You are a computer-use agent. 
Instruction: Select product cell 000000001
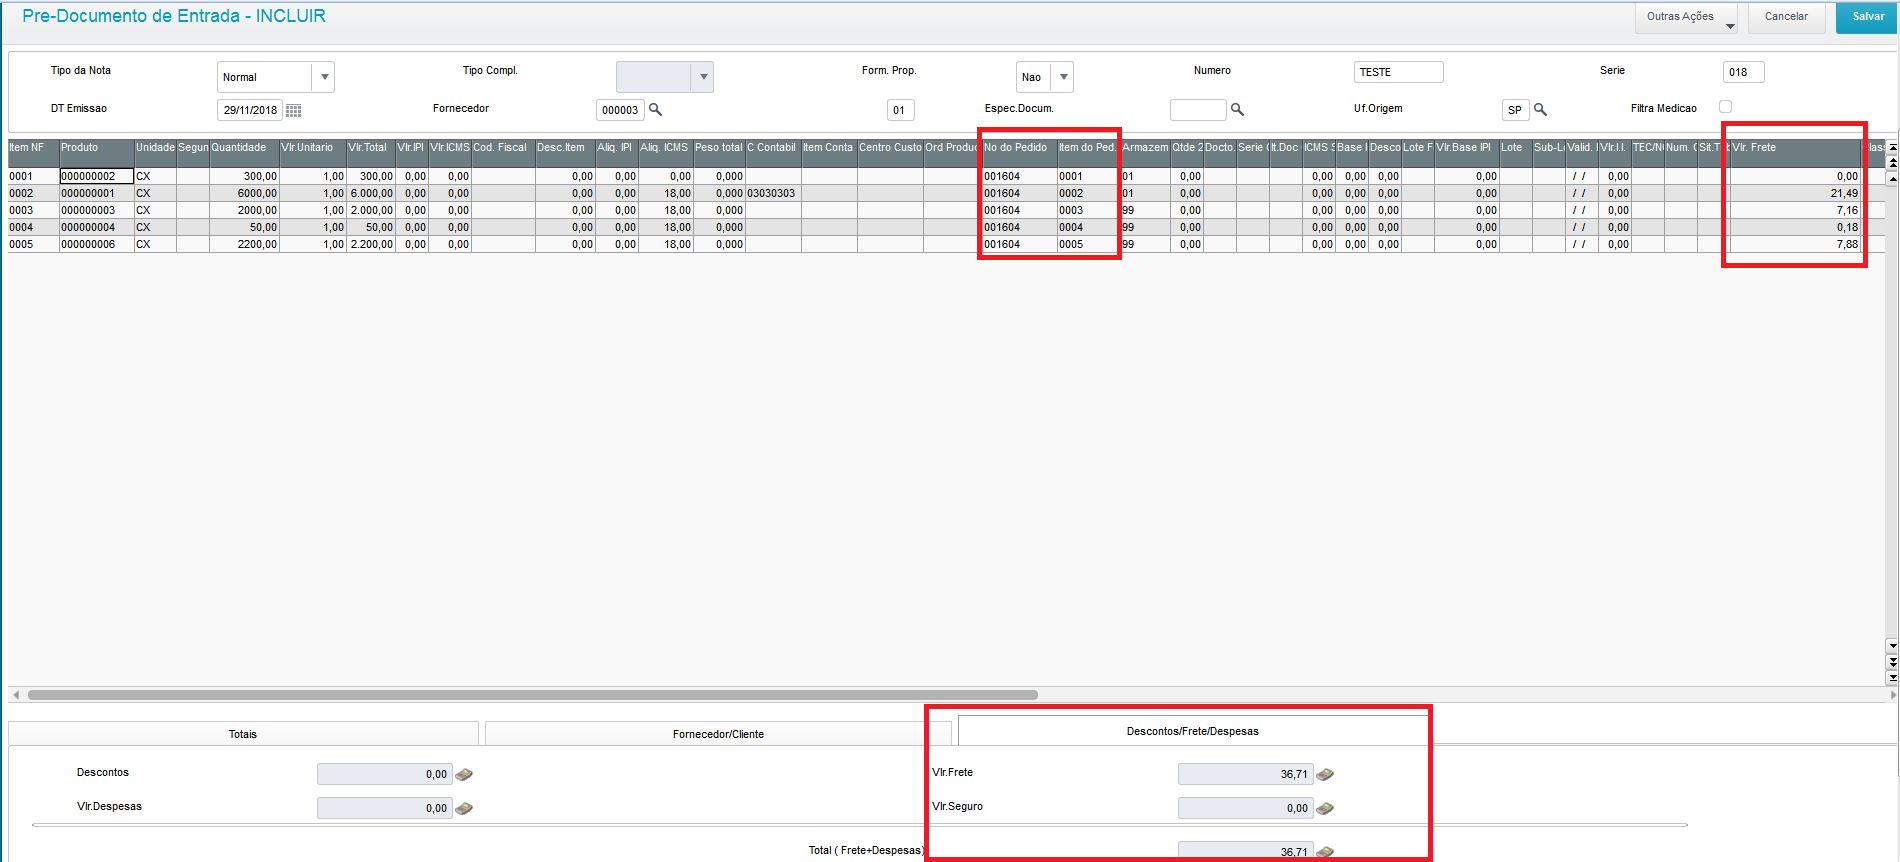coord(96,193)
